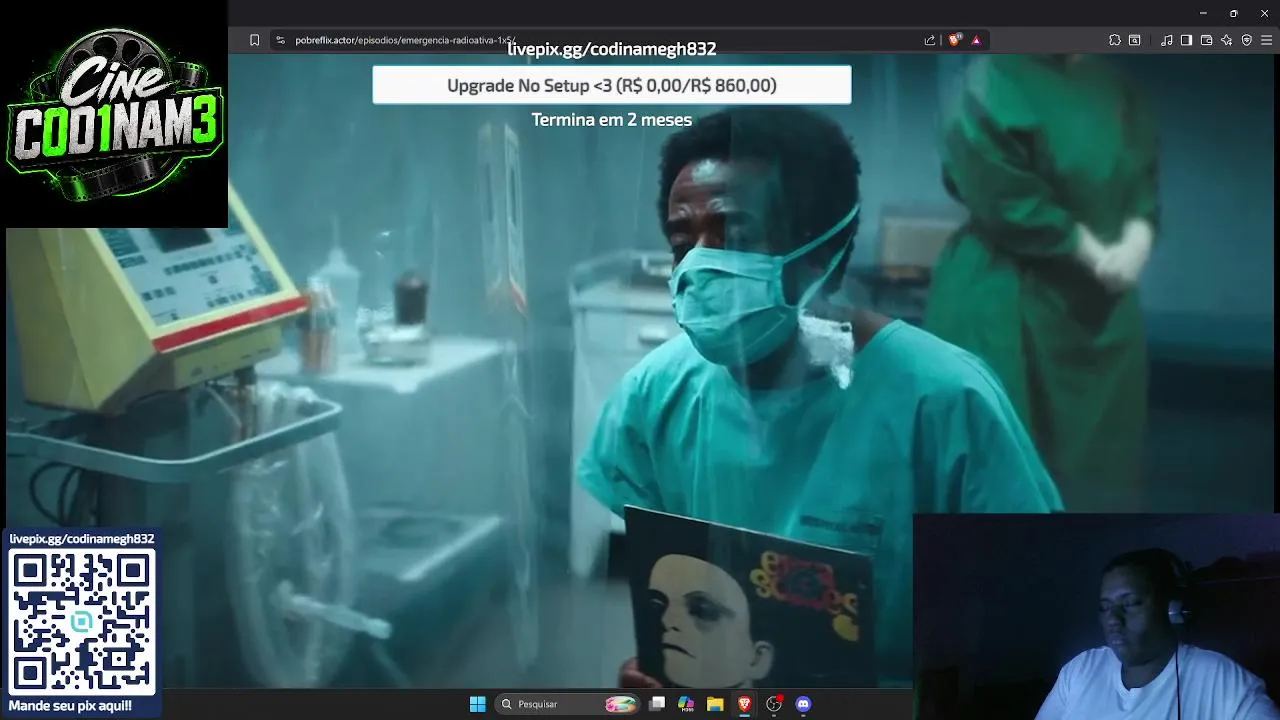The image size is (1280, 720).
Task: Open OBS Studio from the taskbar
Action: click(x=773, y=704)
